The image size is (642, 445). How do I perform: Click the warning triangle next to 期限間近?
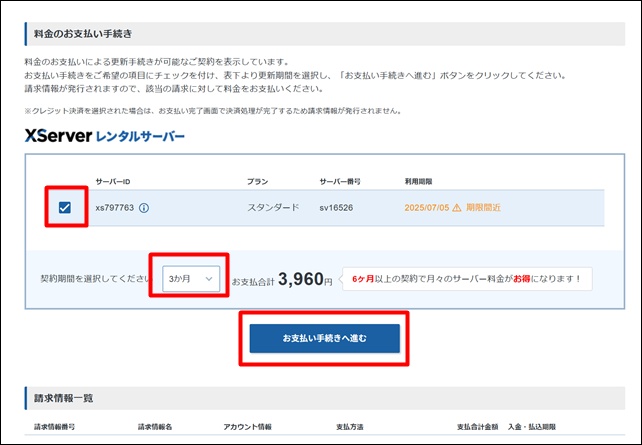[457, 208]
